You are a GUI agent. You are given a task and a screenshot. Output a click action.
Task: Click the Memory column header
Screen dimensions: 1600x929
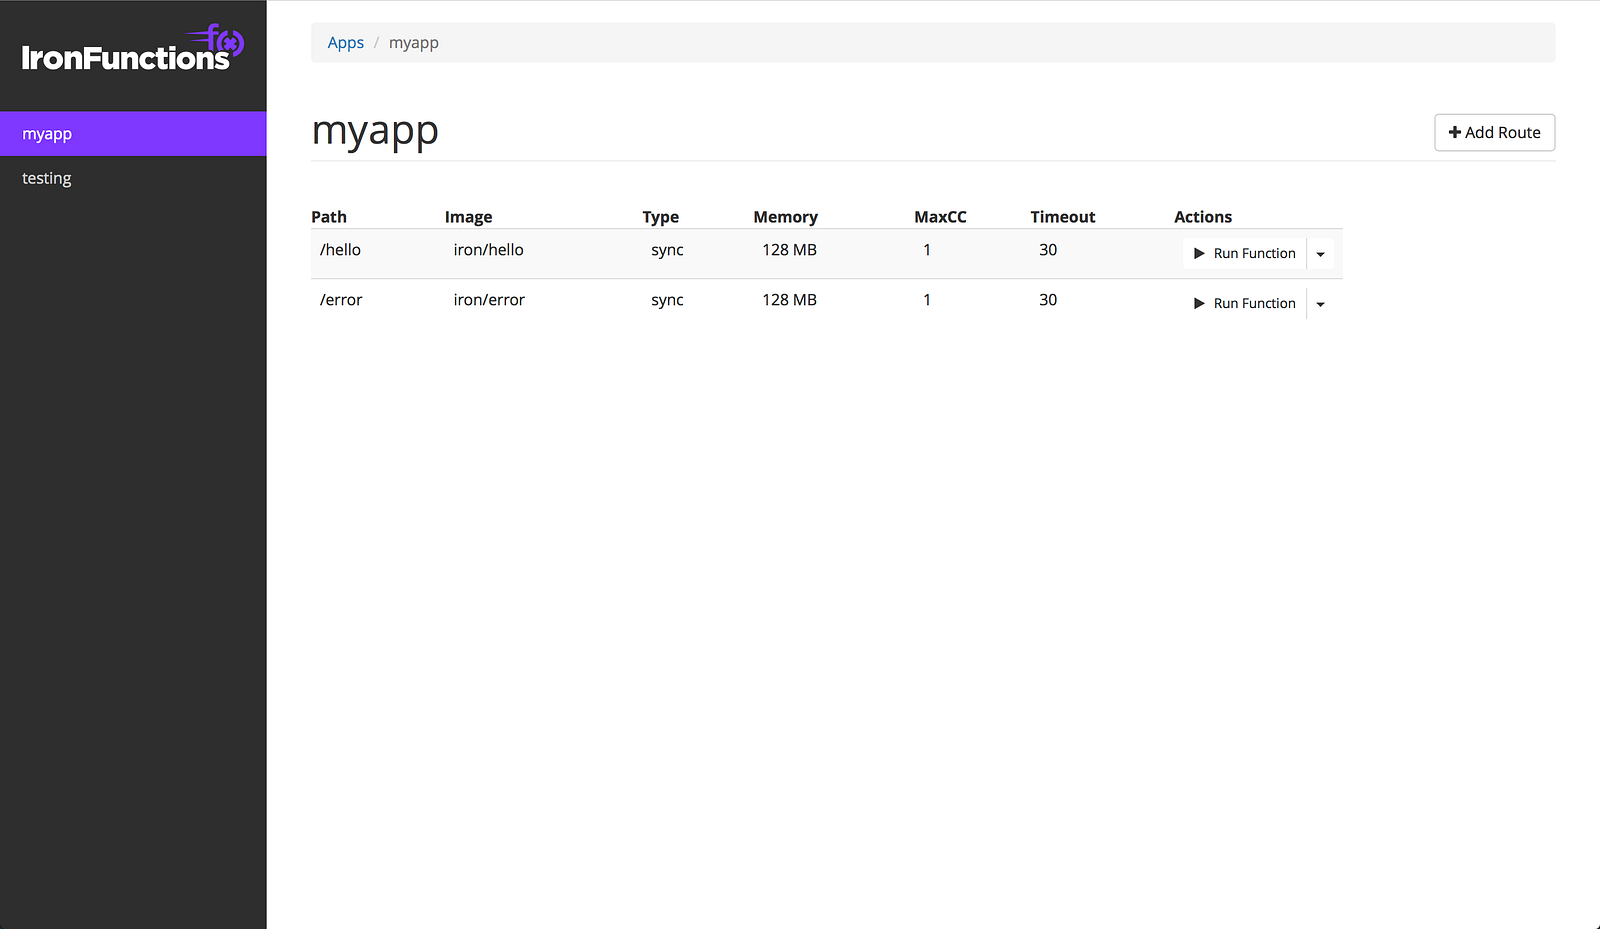tap(786, 217)
